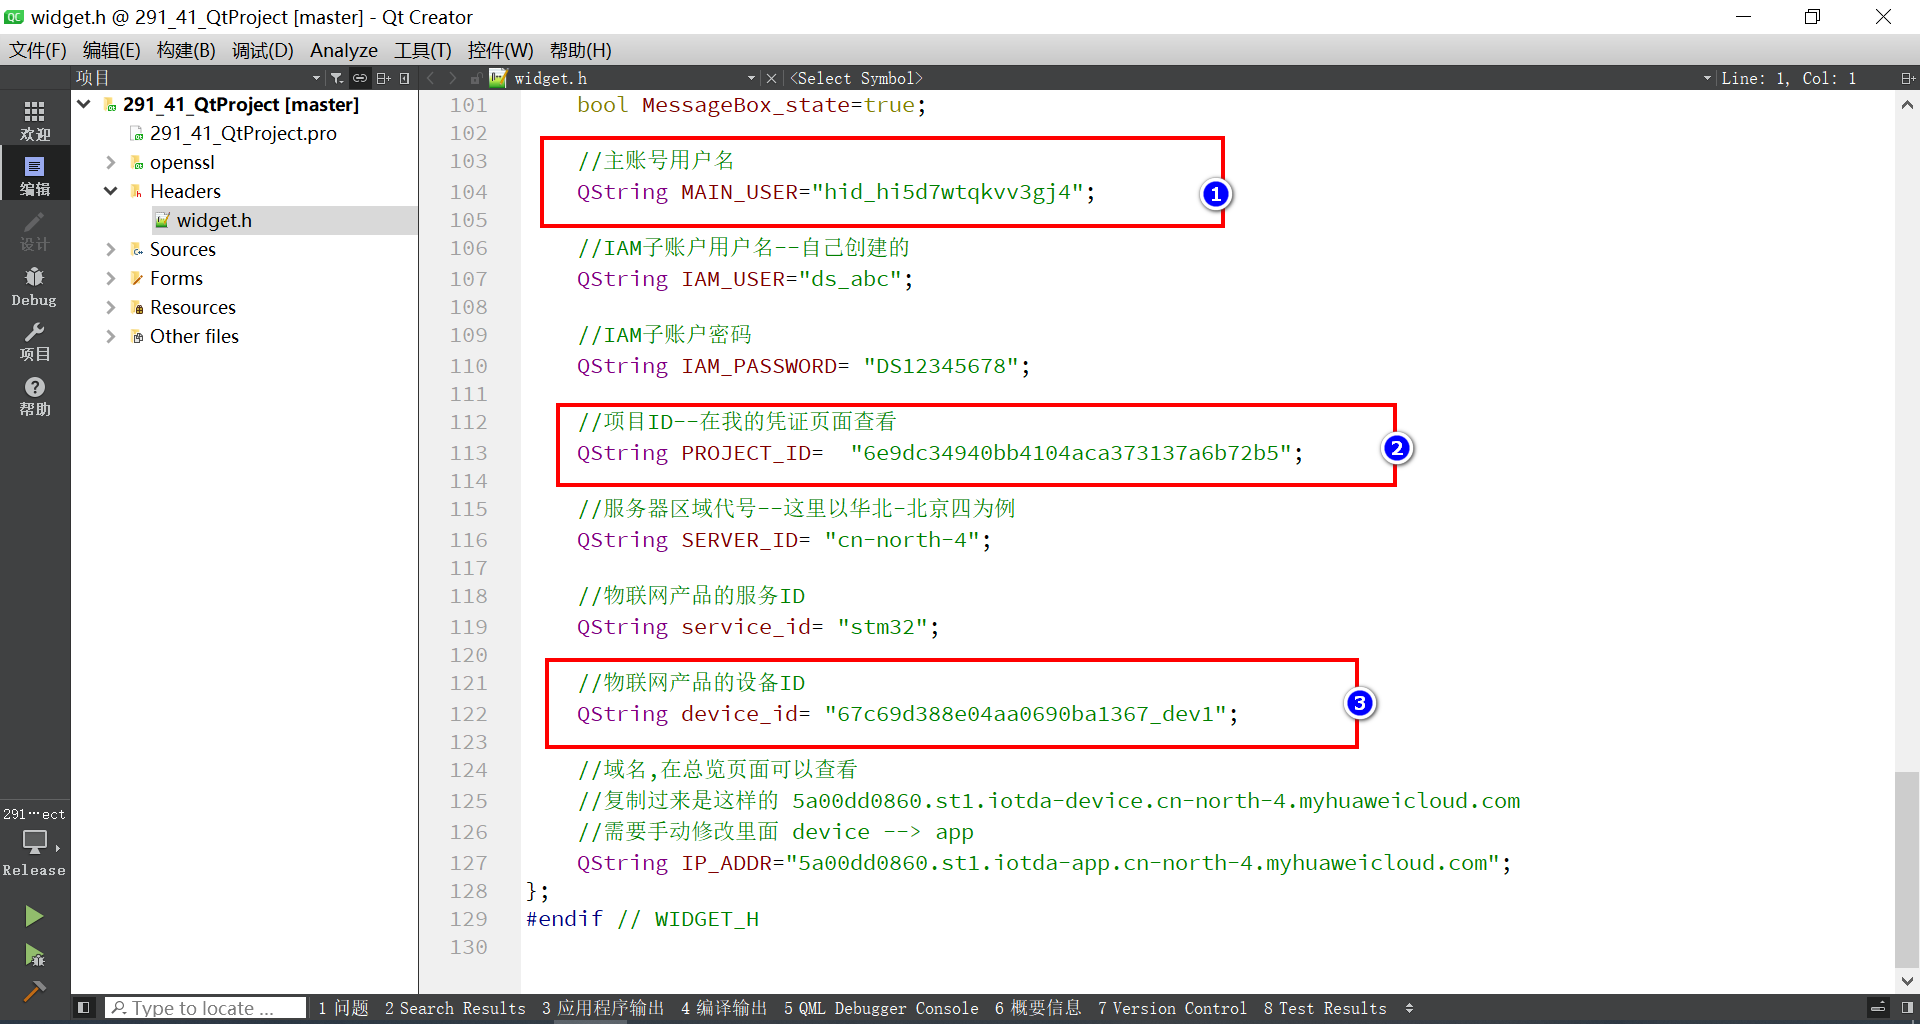
Task: Expand the openssl folder
Action: coord(111,162)
